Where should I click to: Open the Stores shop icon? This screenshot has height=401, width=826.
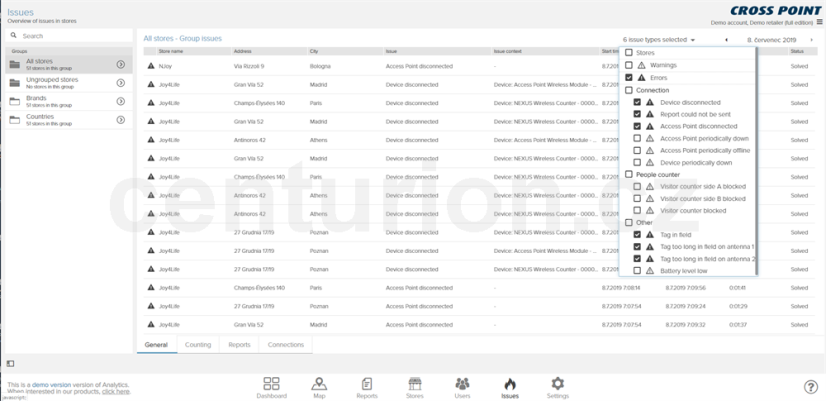(x=415, y=384)
